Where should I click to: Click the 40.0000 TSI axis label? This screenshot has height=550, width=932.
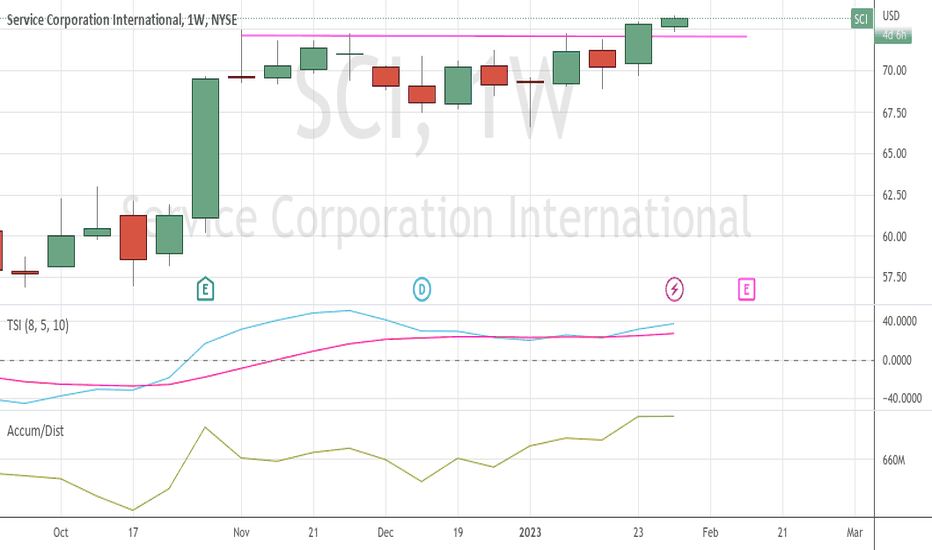tap(899, 321)
